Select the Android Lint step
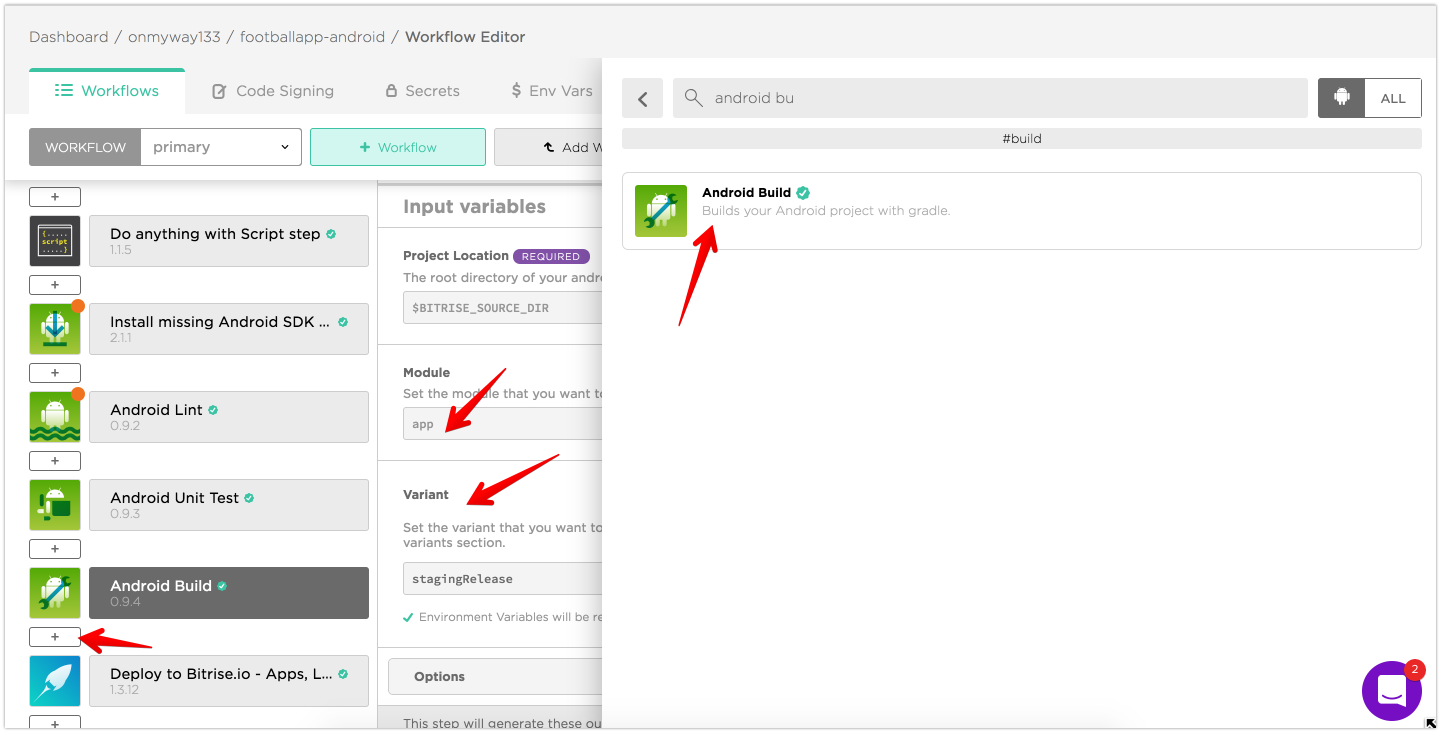Screen dimensions: 1441x733 click(229, 417)
